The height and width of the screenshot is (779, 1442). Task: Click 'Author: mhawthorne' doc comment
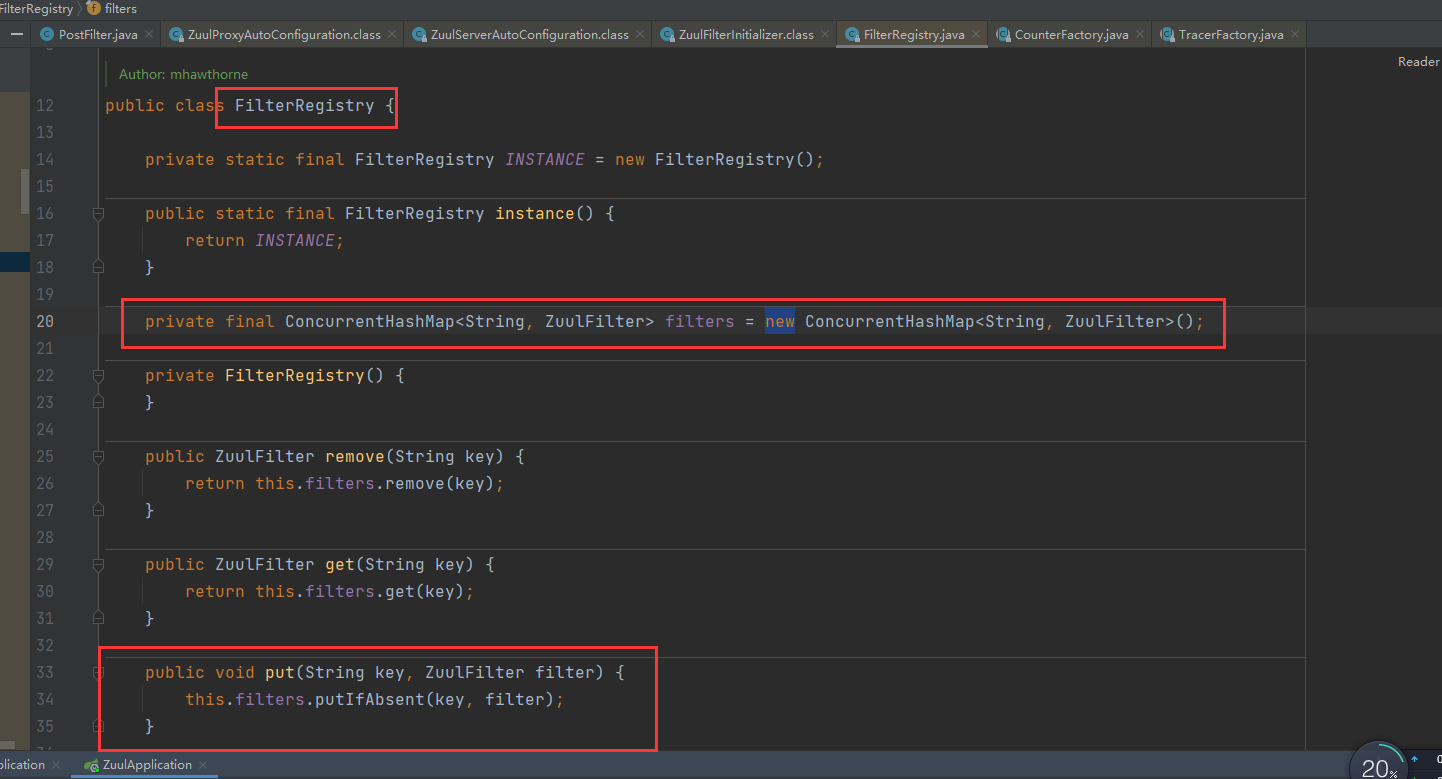183,74
